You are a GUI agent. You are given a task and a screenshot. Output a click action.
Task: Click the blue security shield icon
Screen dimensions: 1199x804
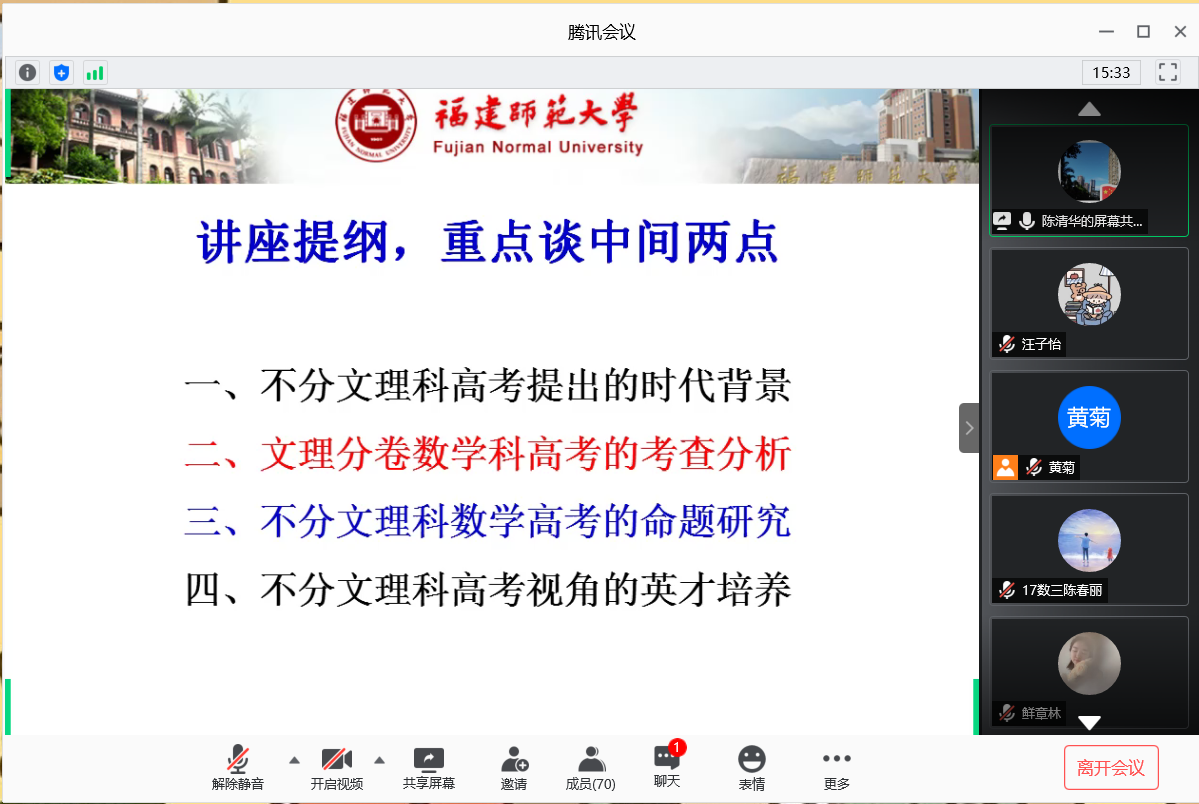61,72
